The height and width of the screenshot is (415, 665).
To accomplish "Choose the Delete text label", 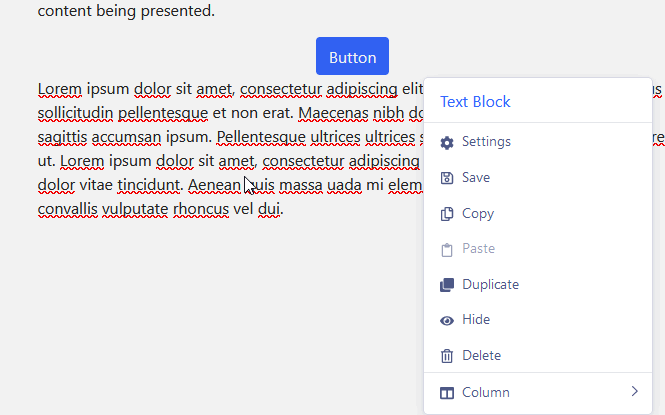I will tap(481, 356).
